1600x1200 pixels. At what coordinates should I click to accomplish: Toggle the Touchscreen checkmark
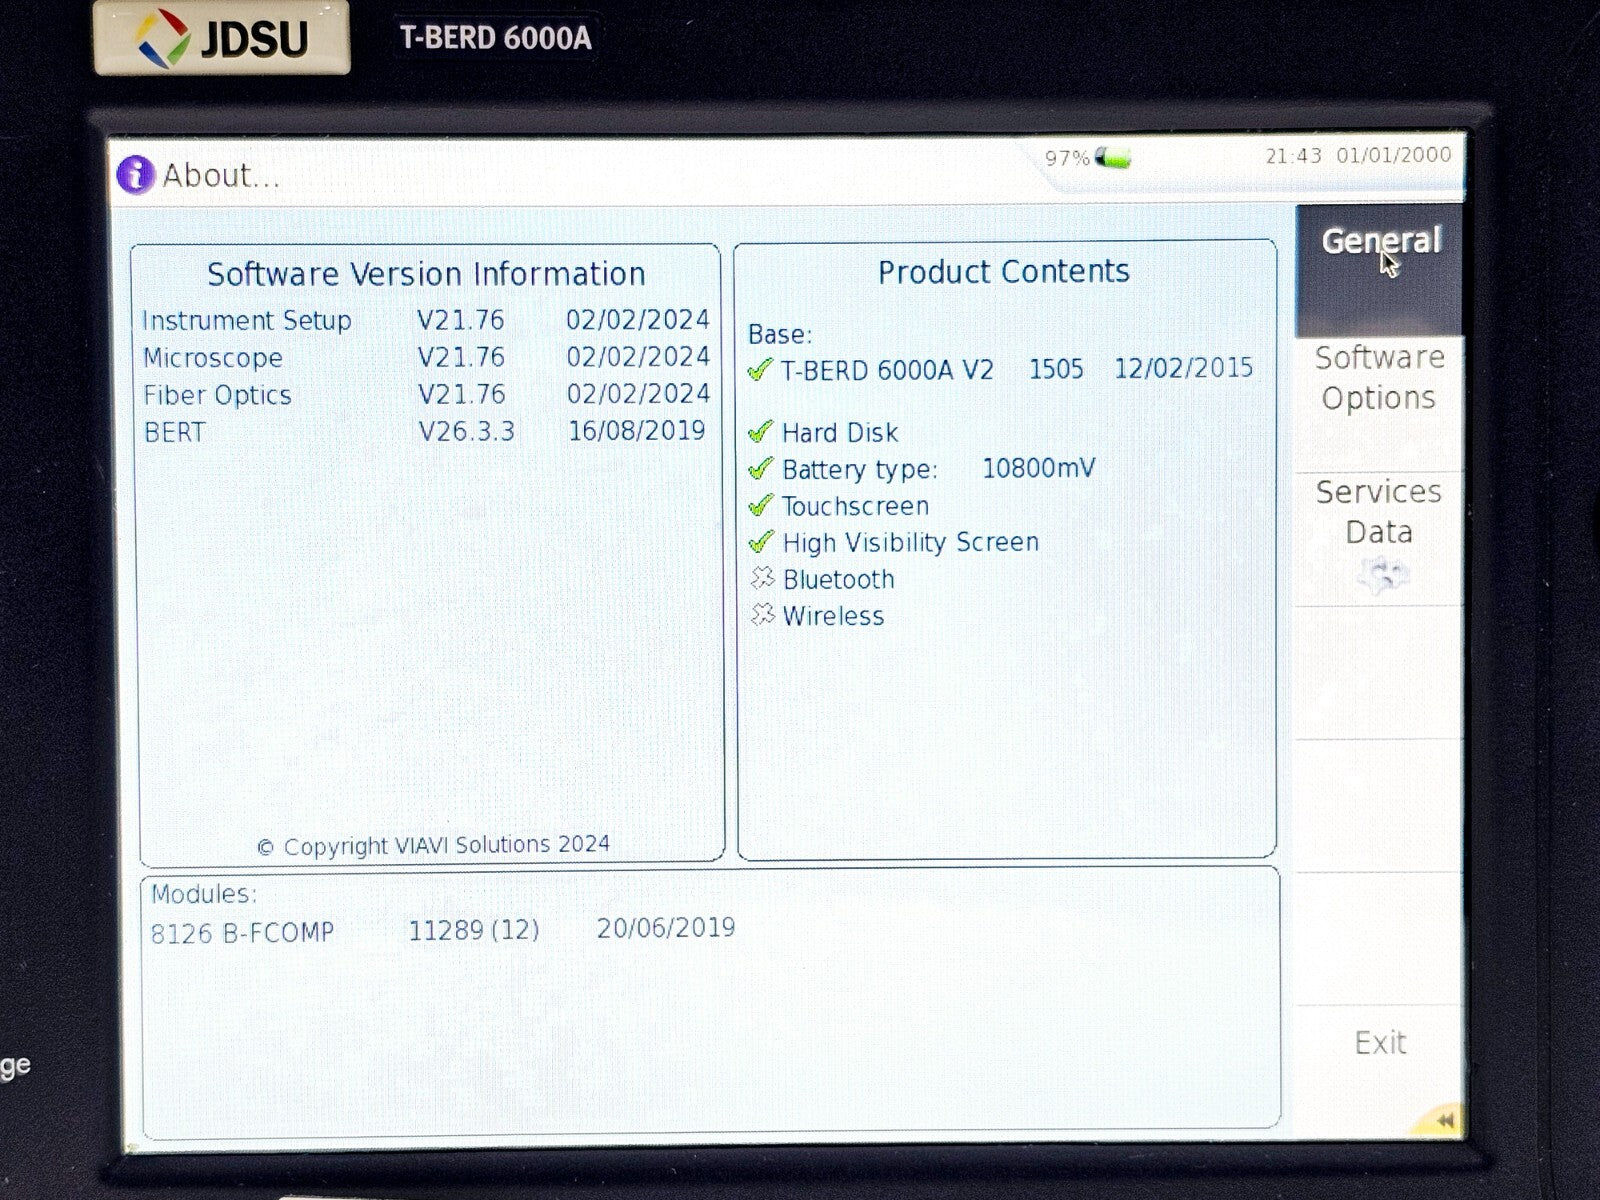click(760, 506)
